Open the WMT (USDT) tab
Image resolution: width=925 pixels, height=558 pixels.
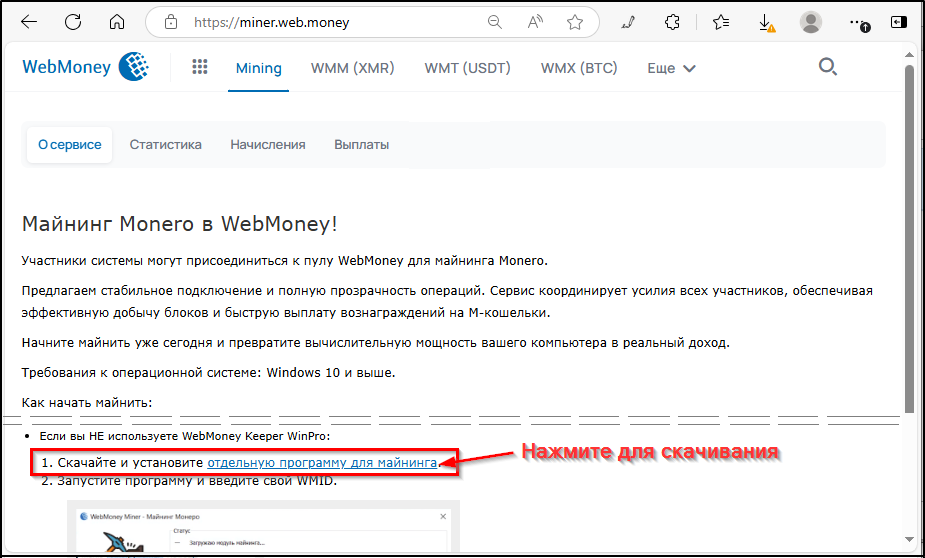click(467, 68)
